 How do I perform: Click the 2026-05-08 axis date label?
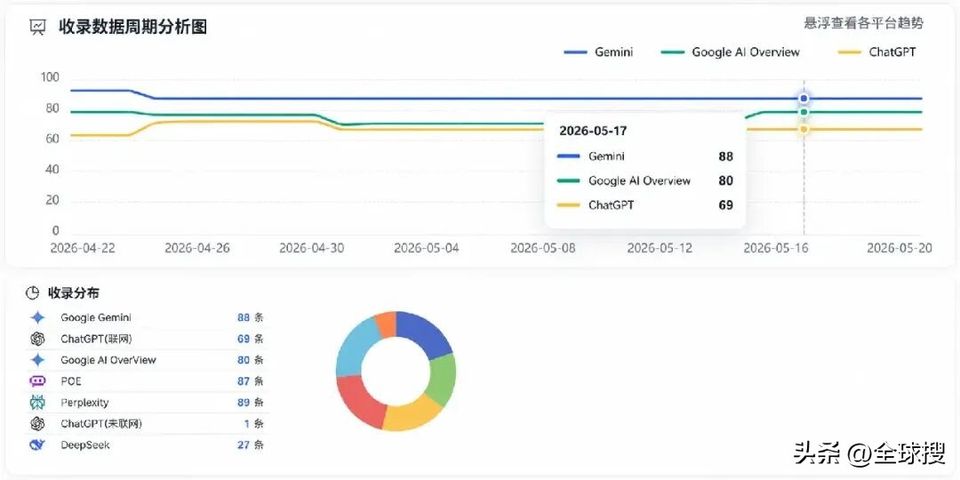tap(543, 248)
